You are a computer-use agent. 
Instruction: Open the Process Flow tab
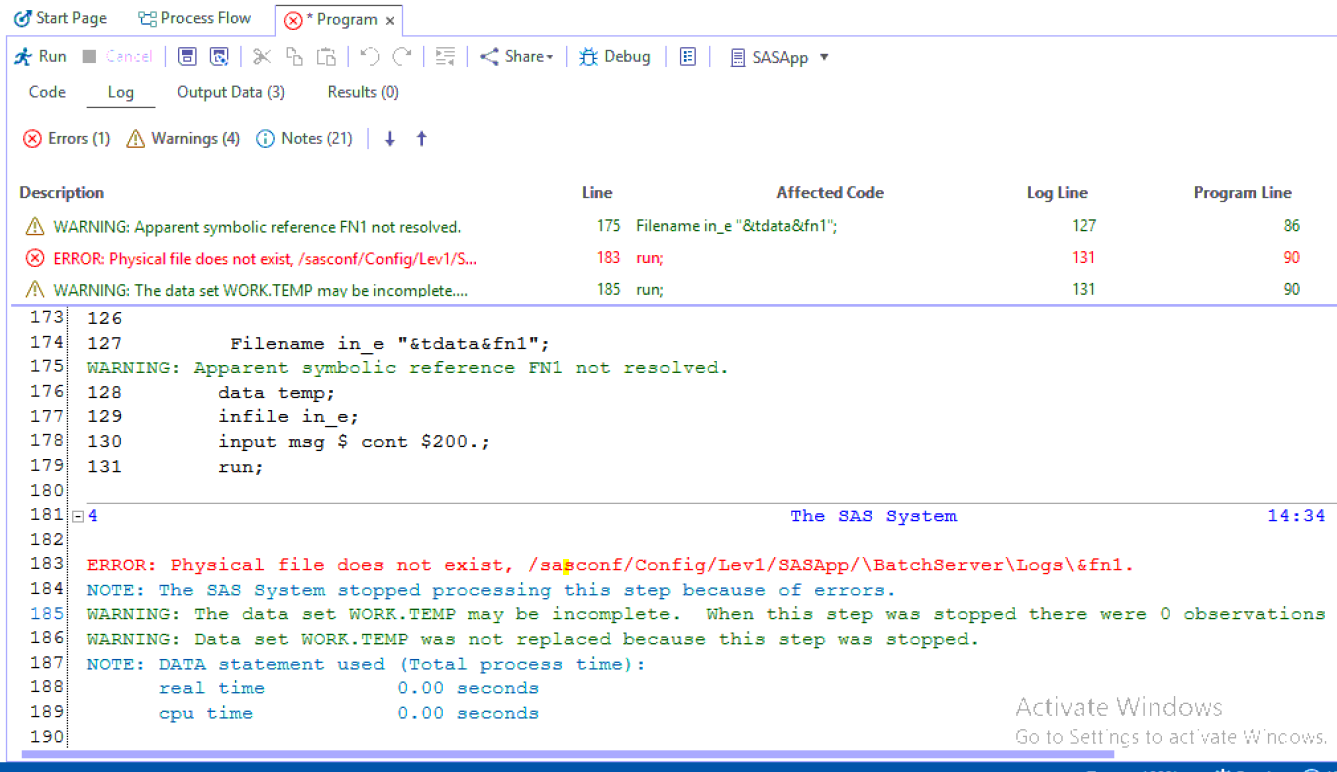point(194,19)
